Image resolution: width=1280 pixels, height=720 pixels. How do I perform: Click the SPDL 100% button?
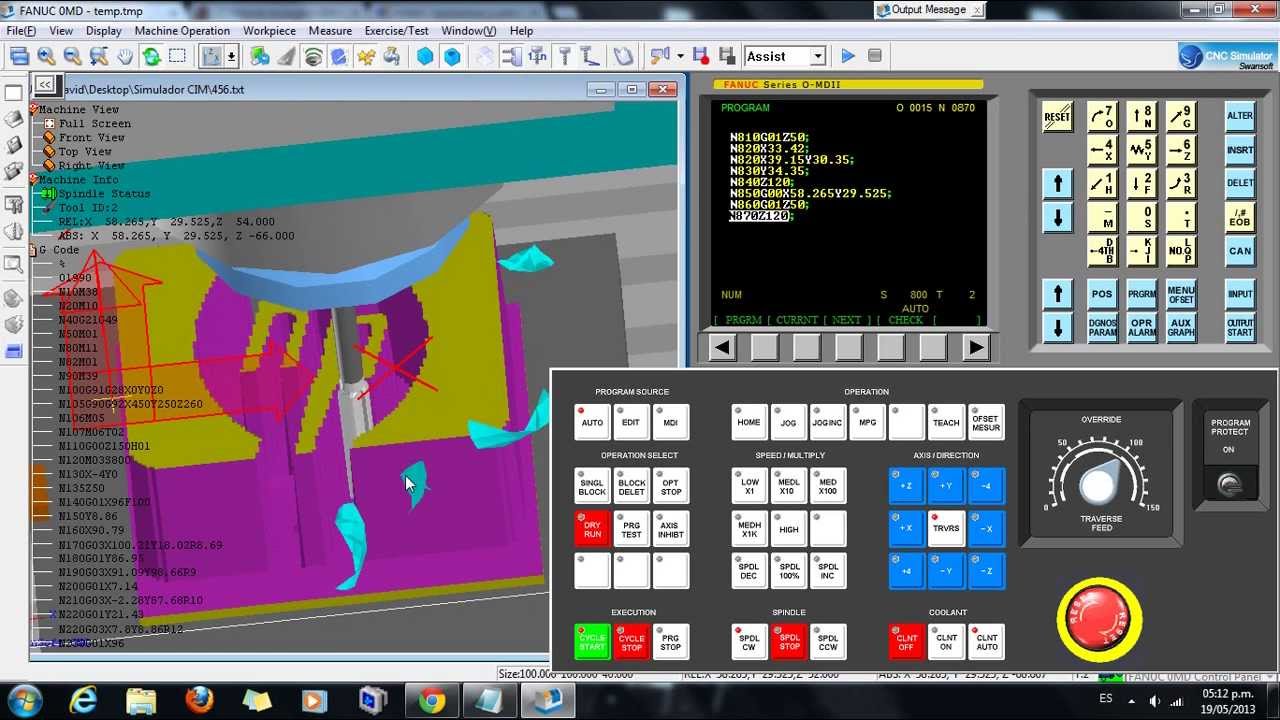pos(789,571)
